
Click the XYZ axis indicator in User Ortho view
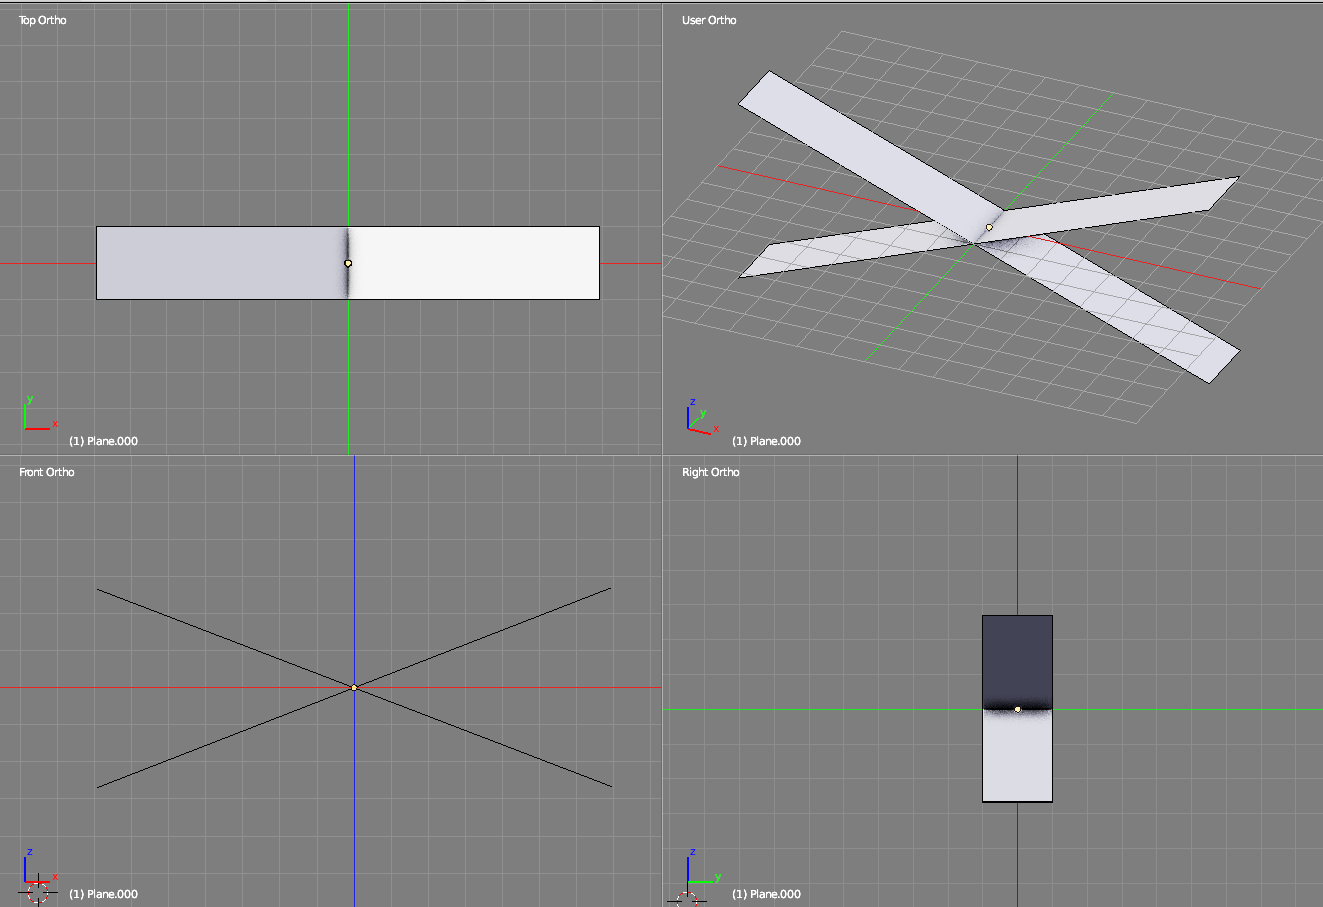pos(702,416)
